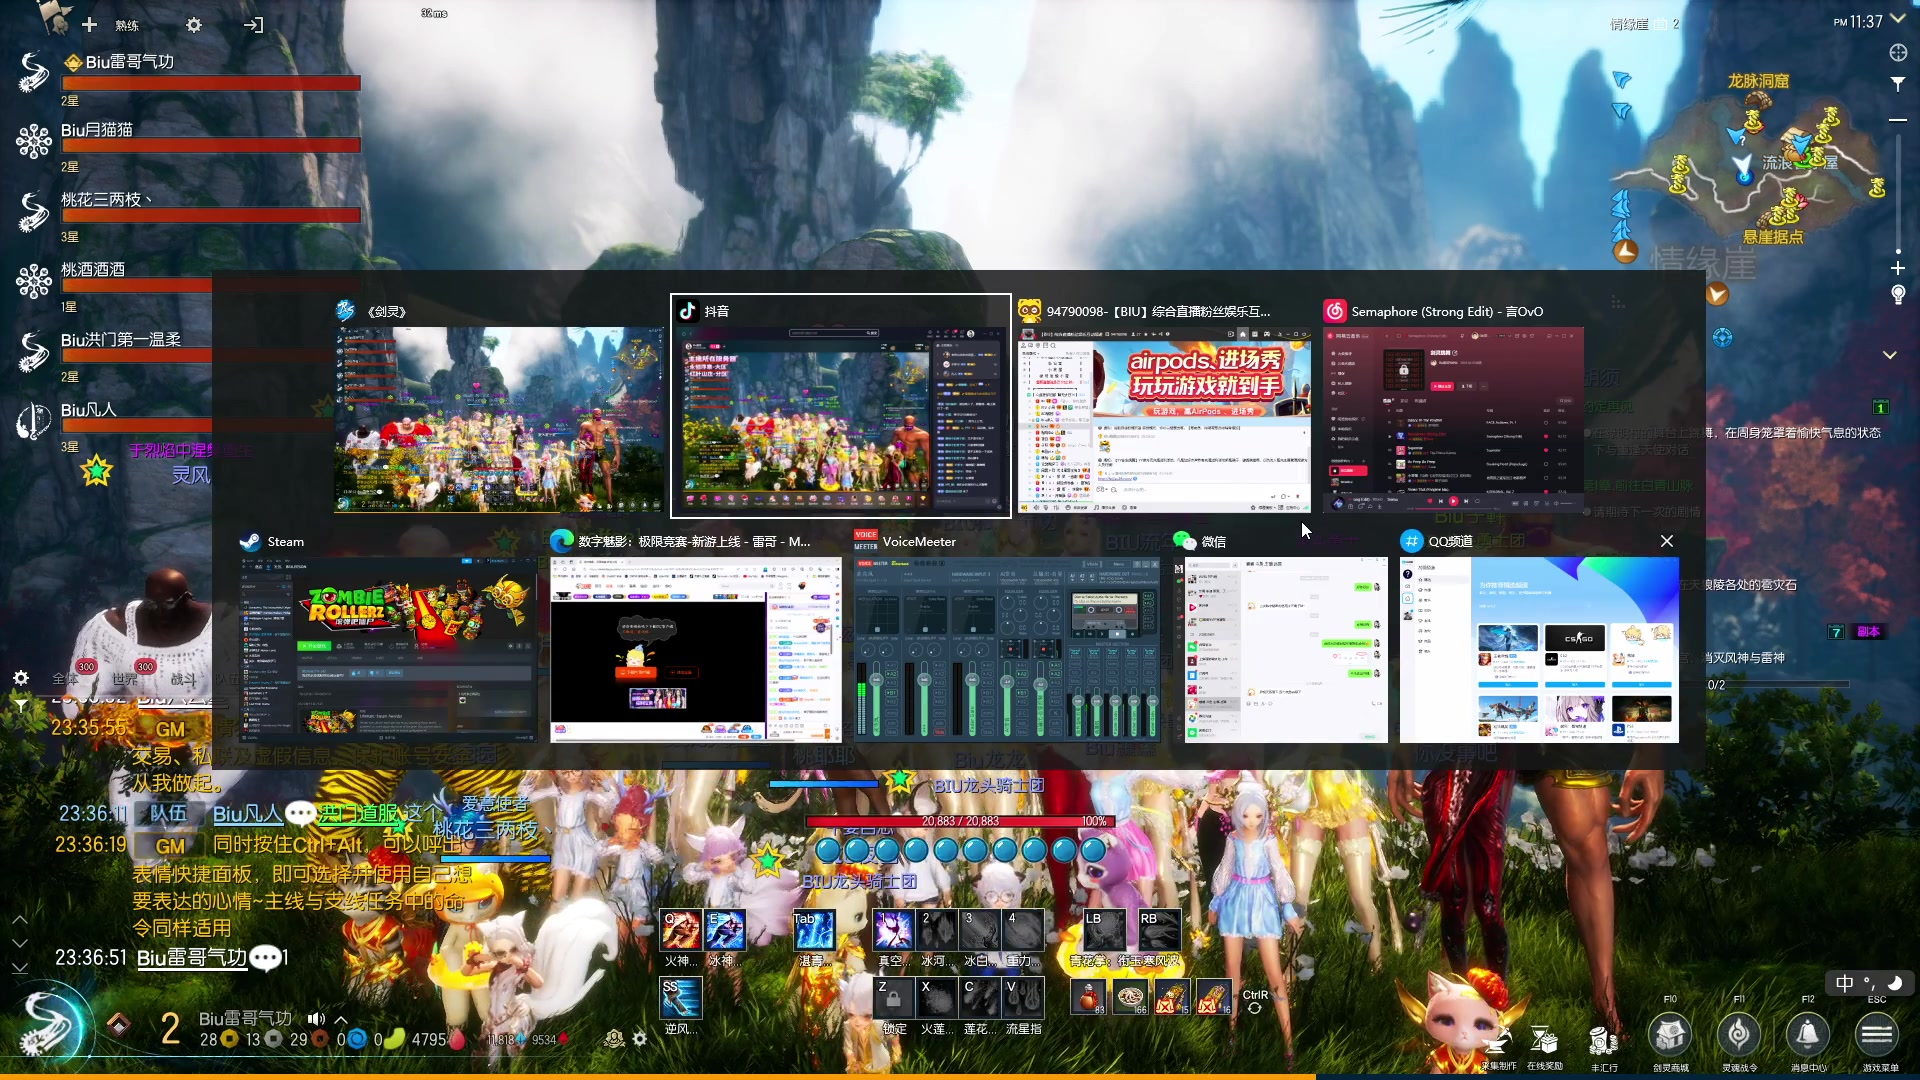The height and width of the screenshot is (1080, 1920).
Task: Switch to the 全体 chat tab
Action: click(65, 679)
